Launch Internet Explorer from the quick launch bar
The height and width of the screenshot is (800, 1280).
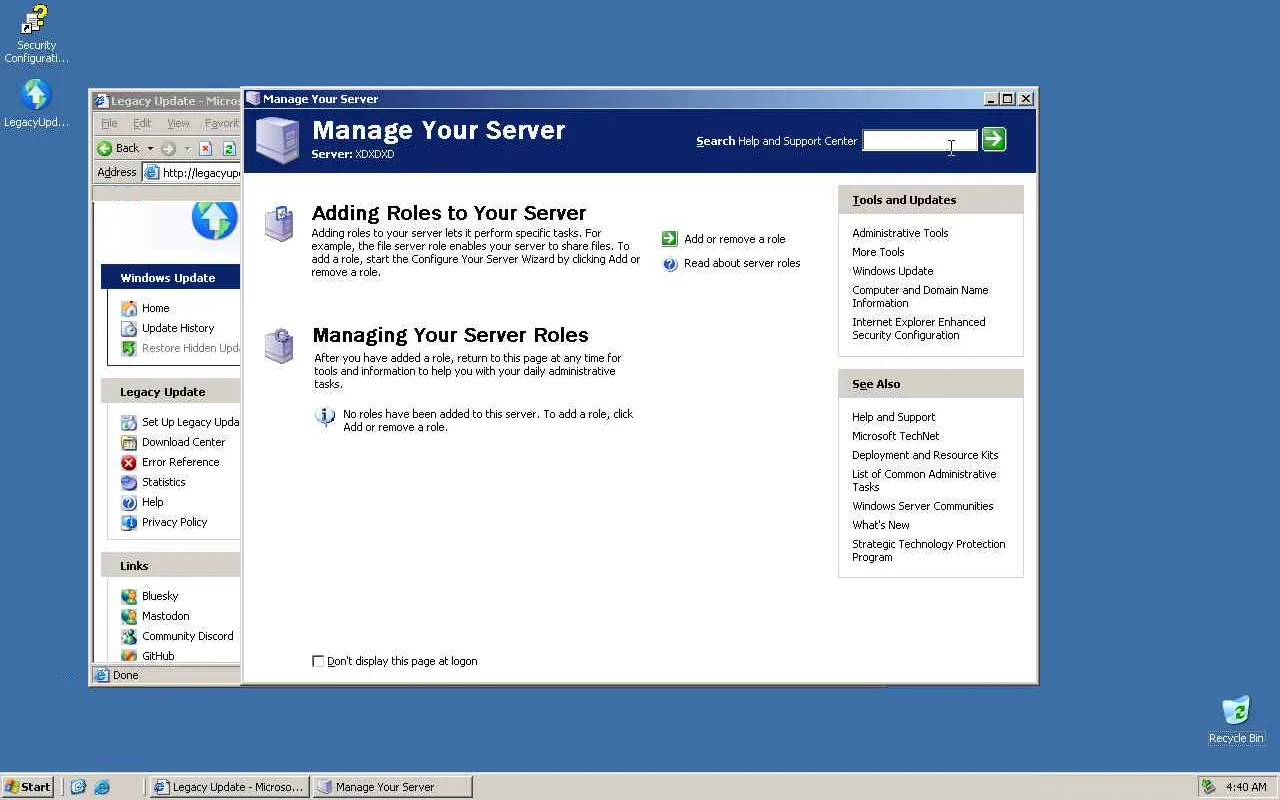pos(102,787)
